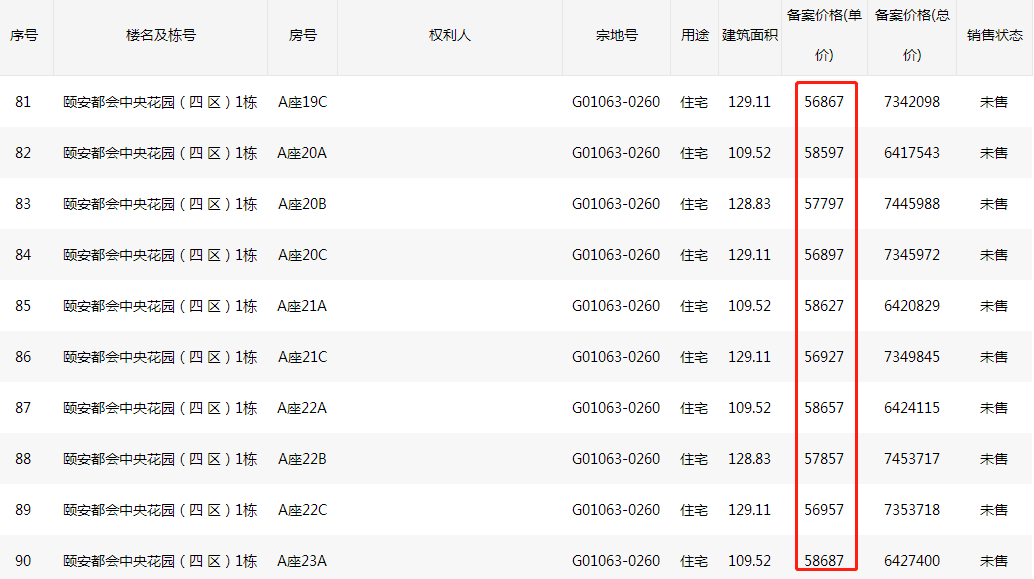The height and width of the screenshot is (579, 1034).
Task: Click unit price 57797
Action: [x=824, y=204]
